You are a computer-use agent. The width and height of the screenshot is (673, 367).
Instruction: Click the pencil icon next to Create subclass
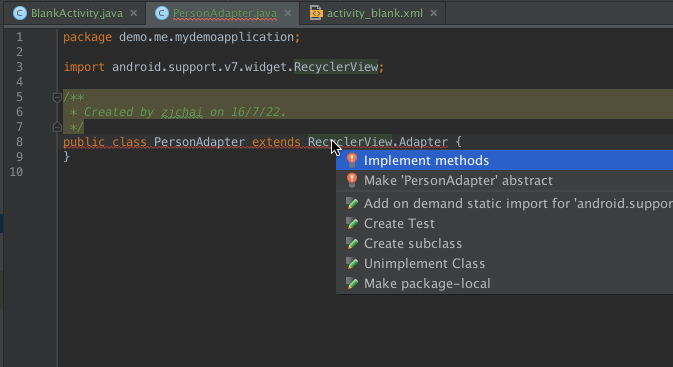(352, 243)
